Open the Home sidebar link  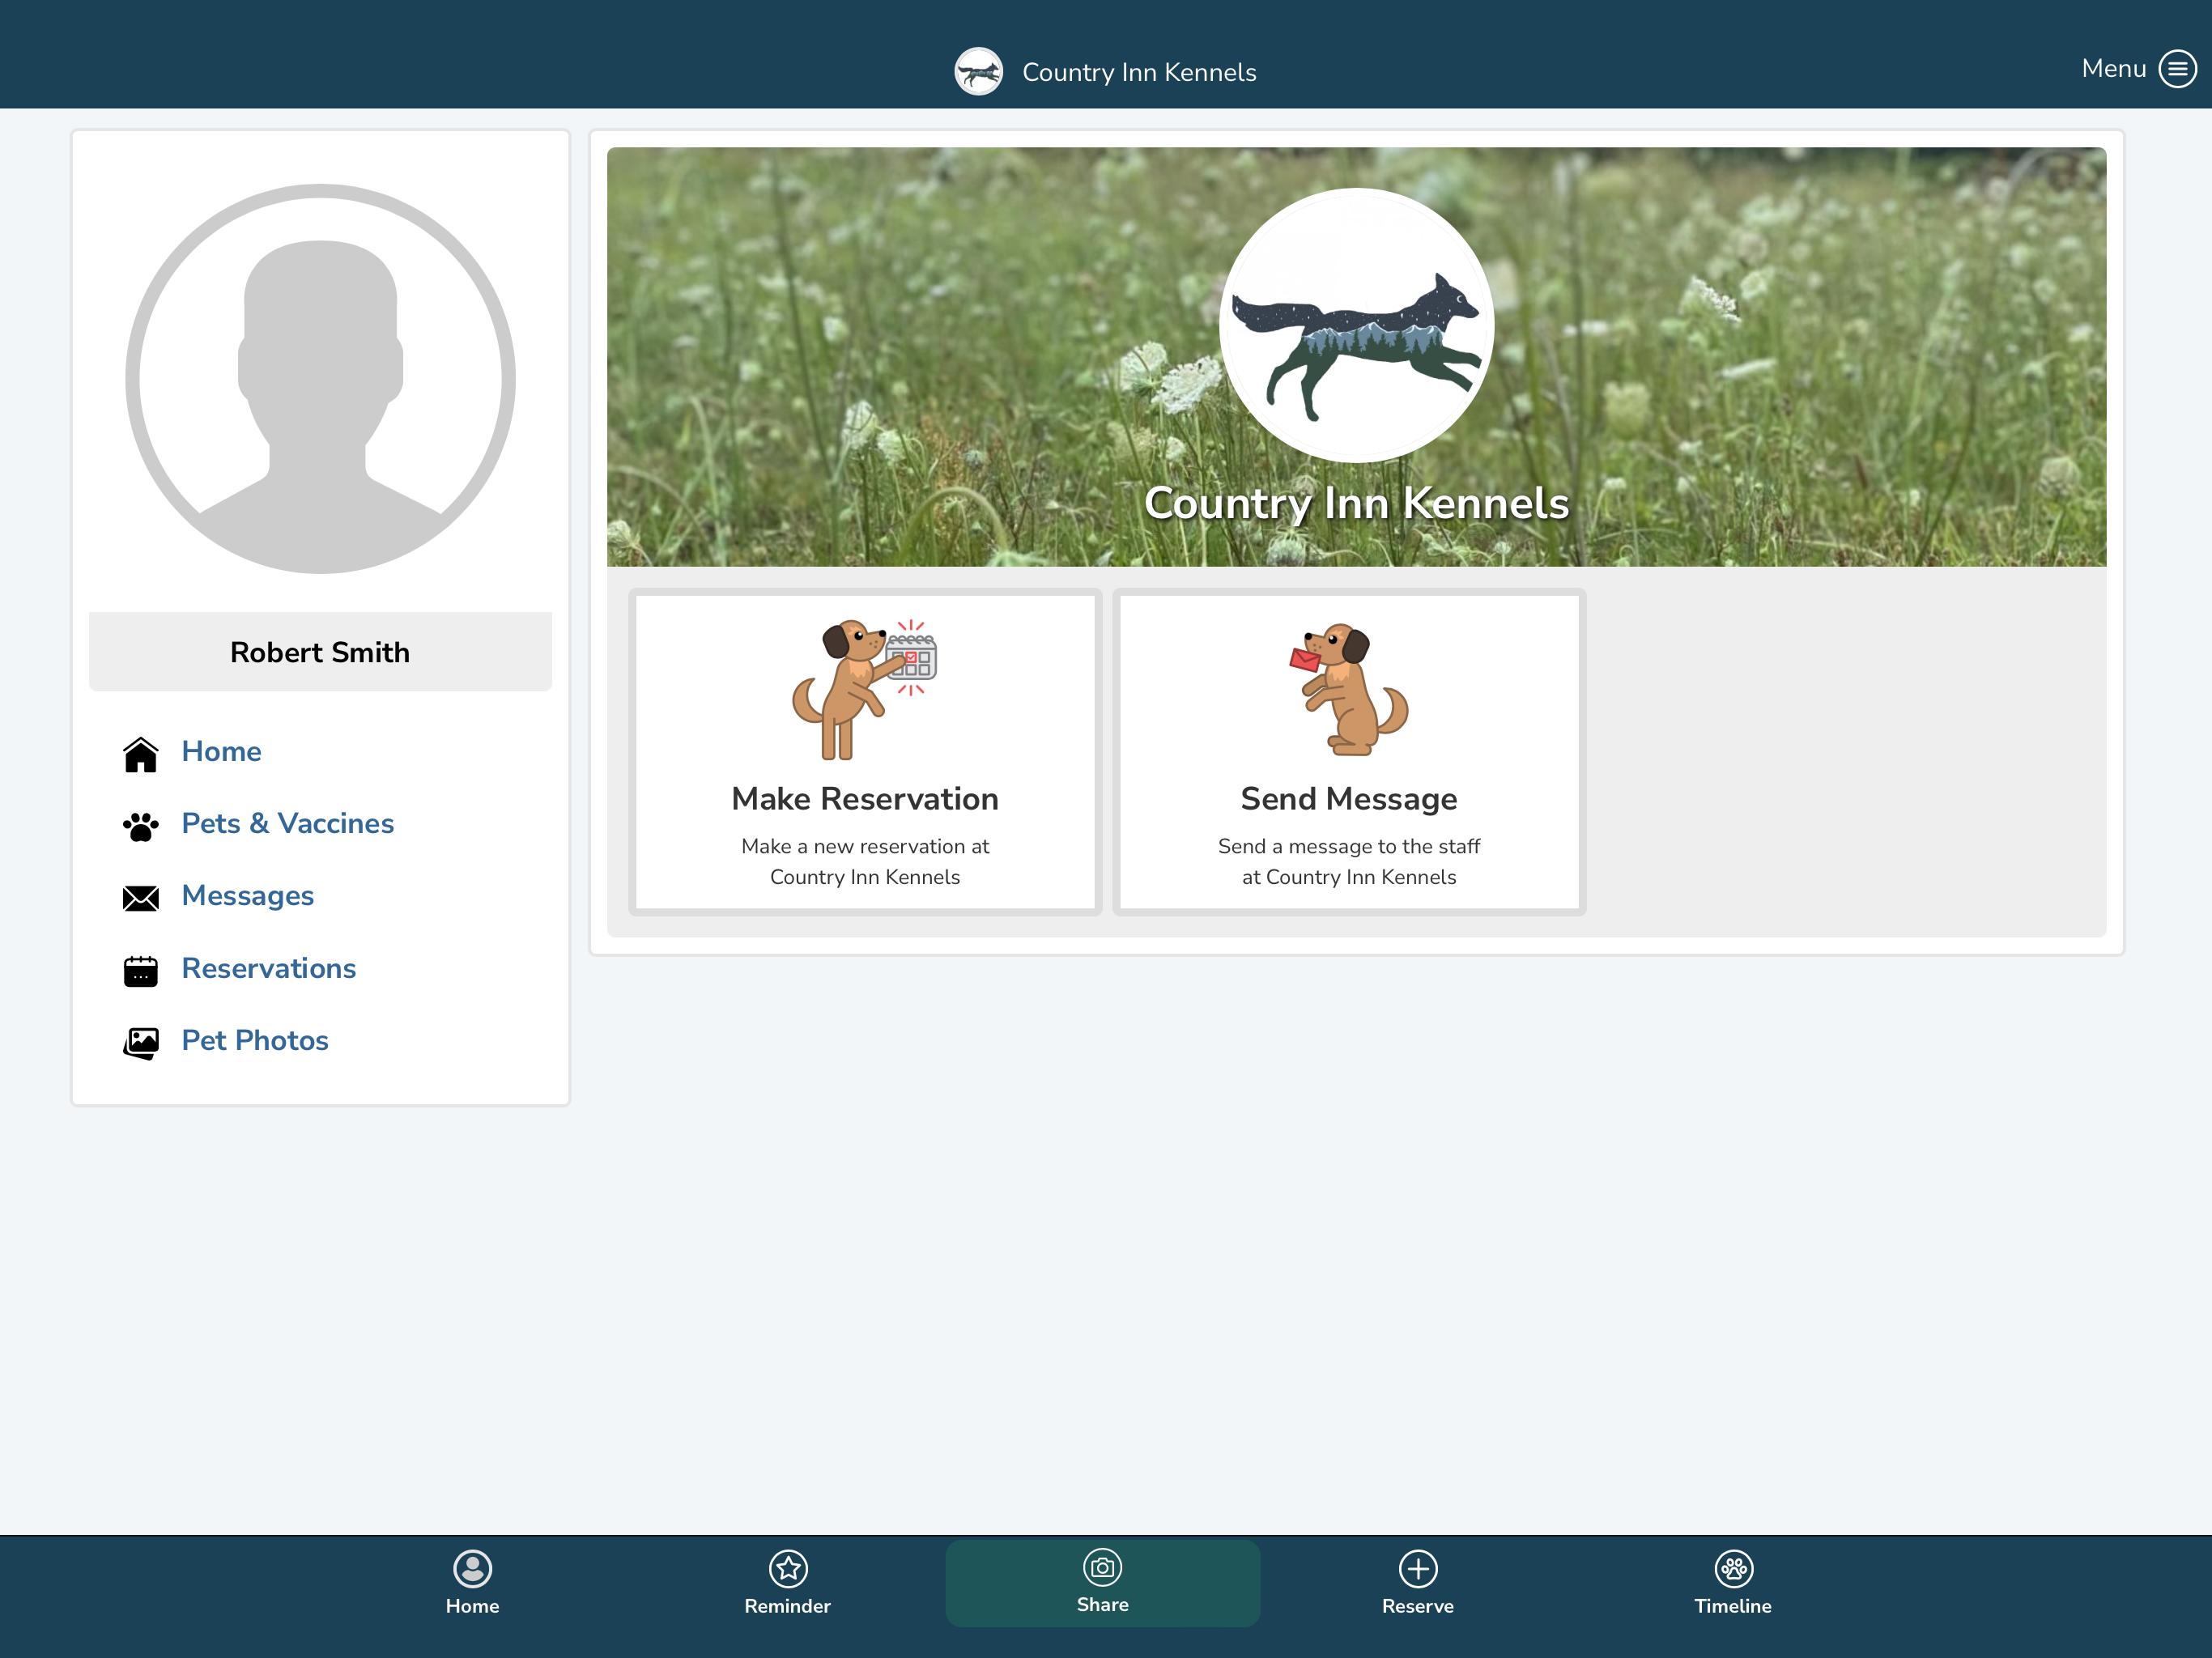[221, 751]
